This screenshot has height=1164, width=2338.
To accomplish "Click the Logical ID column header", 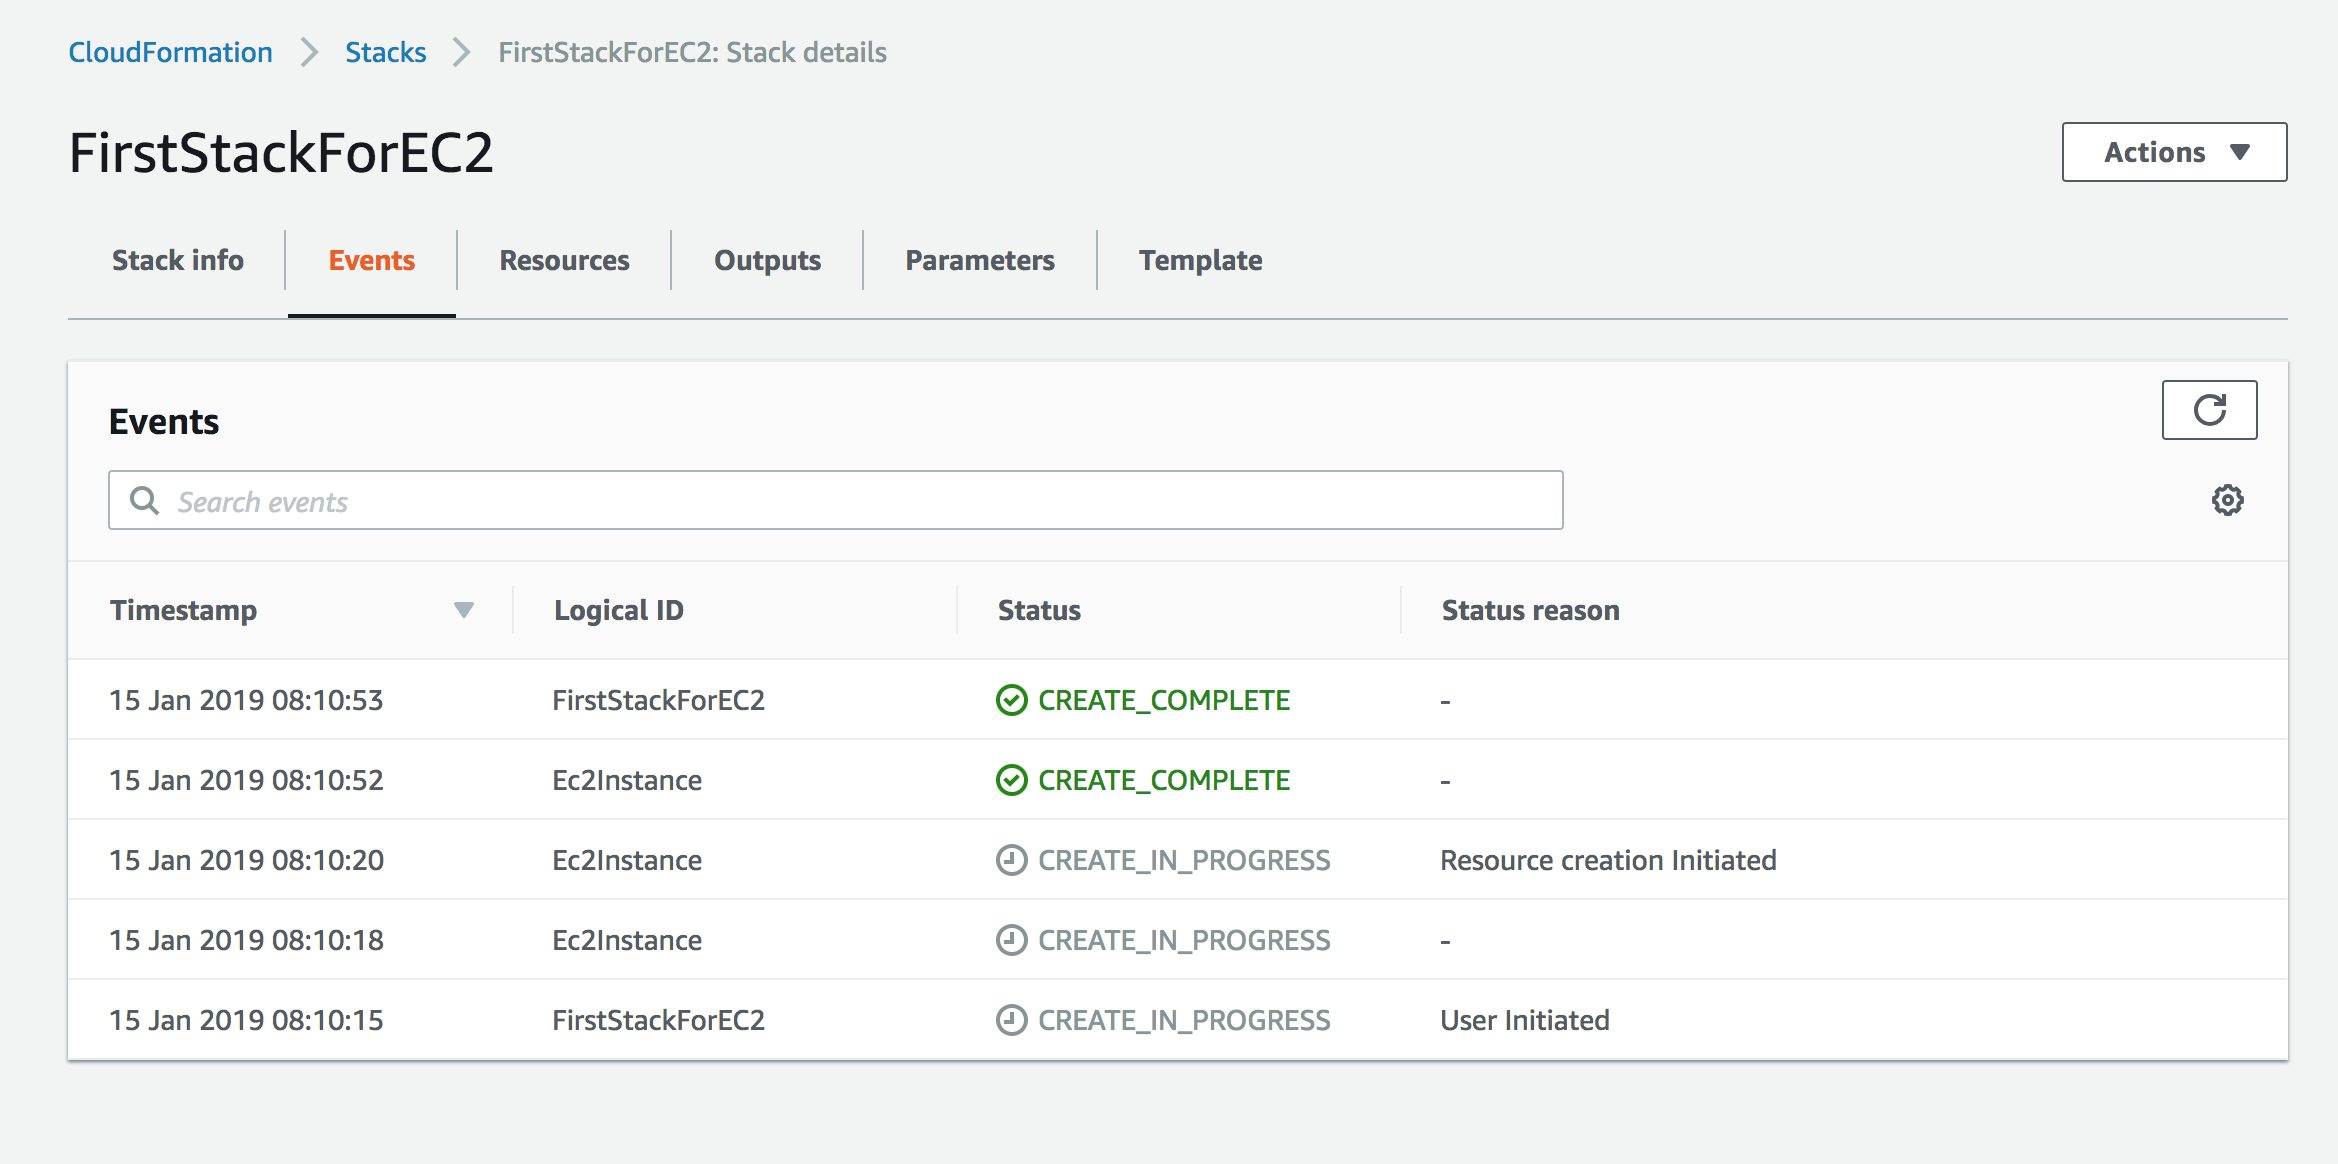I will click(619, 610).
